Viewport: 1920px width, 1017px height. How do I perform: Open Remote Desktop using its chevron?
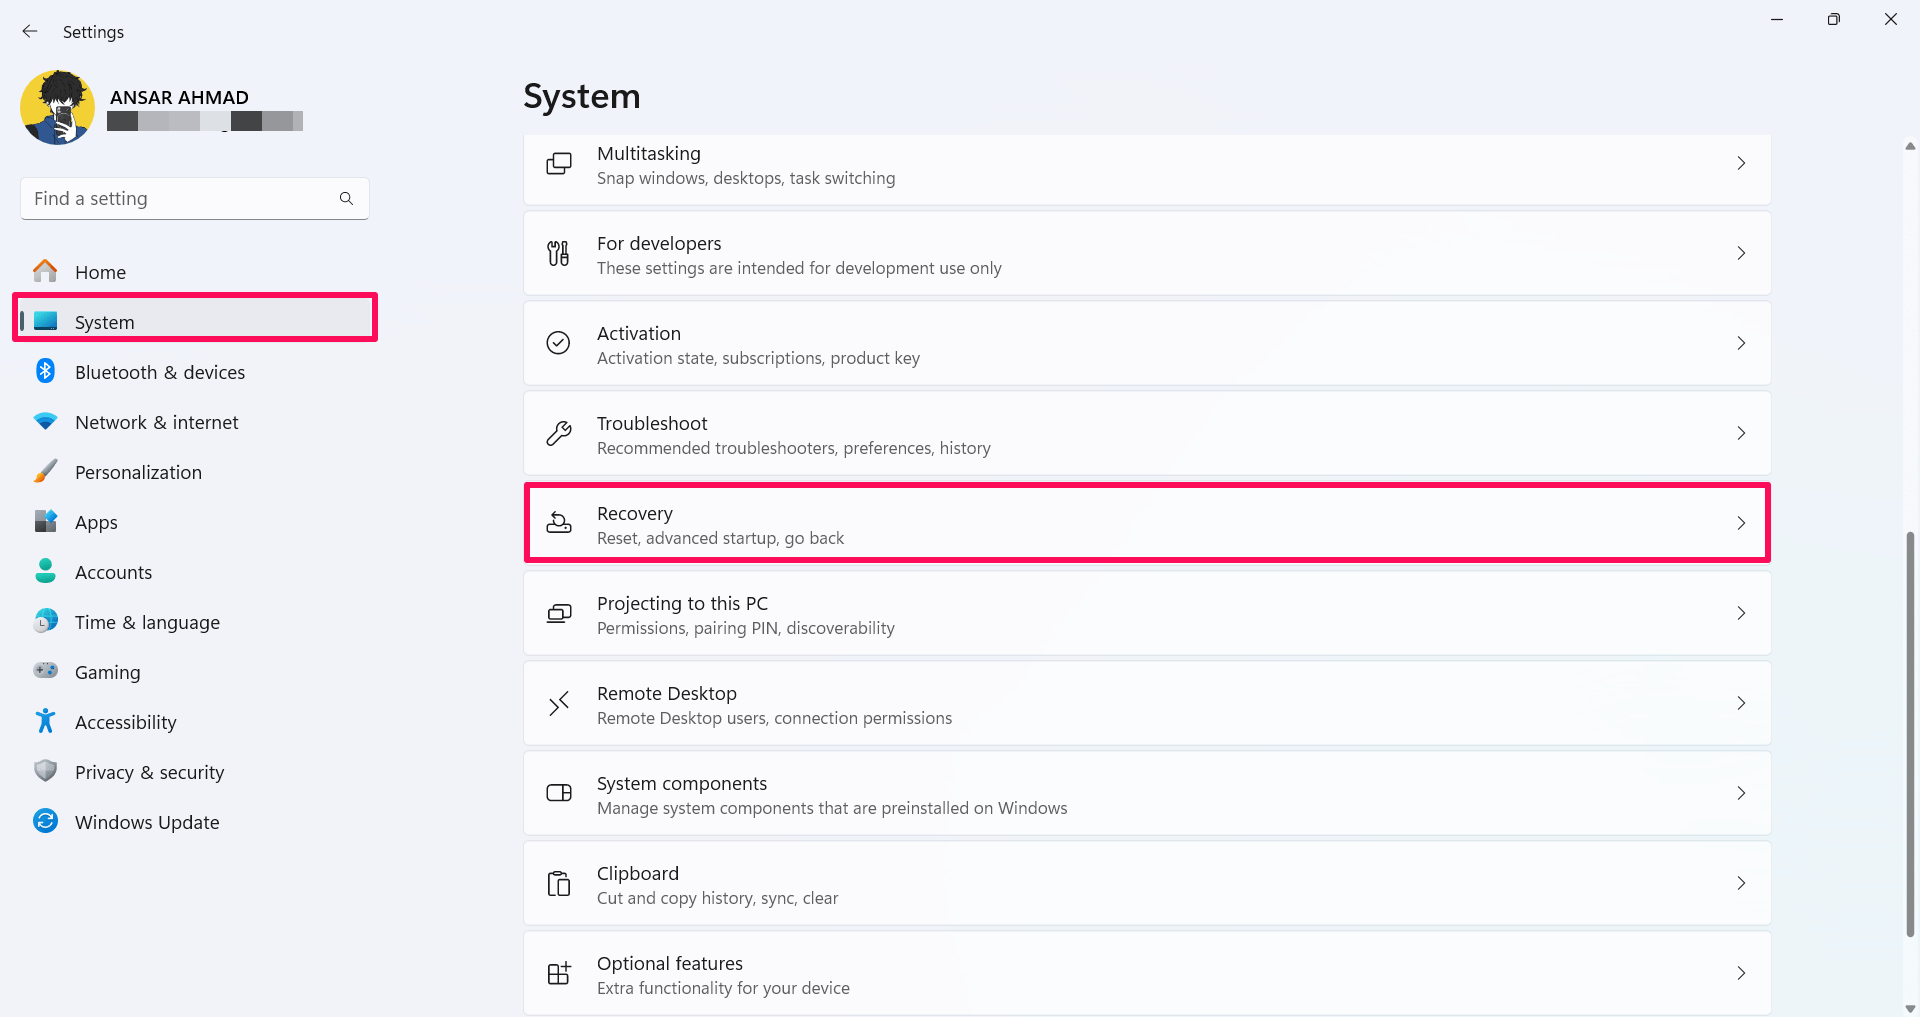(1741, 703)
